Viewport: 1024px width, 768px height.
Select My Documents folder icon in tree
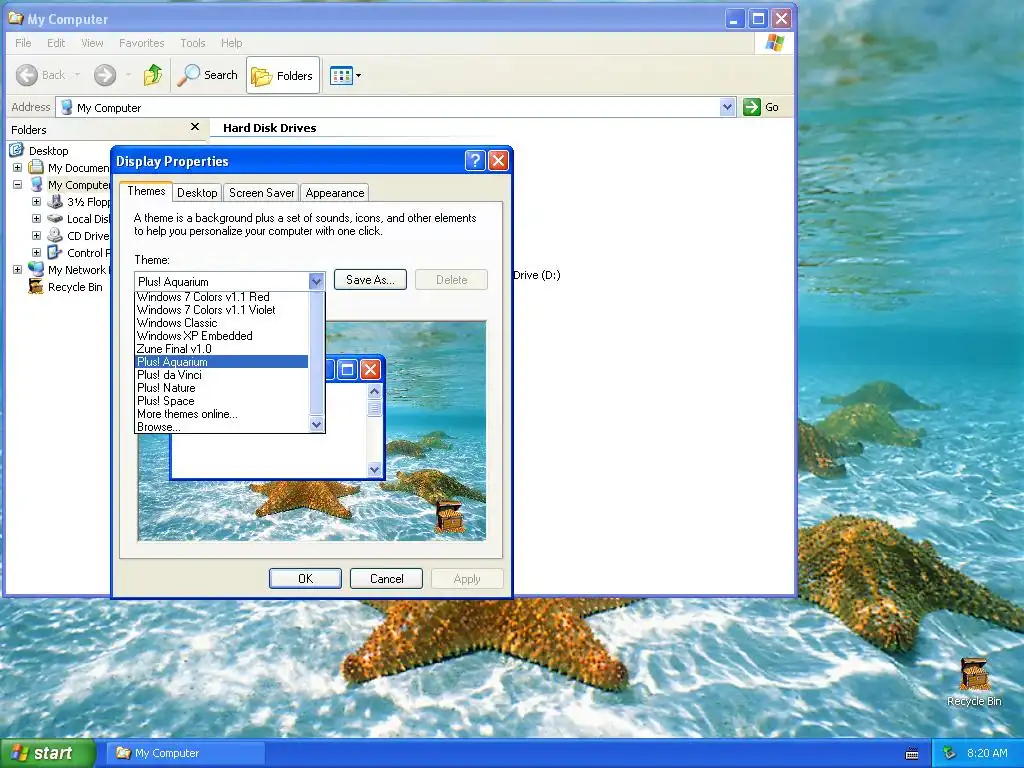pyautogui.click(x=36, y=167)
